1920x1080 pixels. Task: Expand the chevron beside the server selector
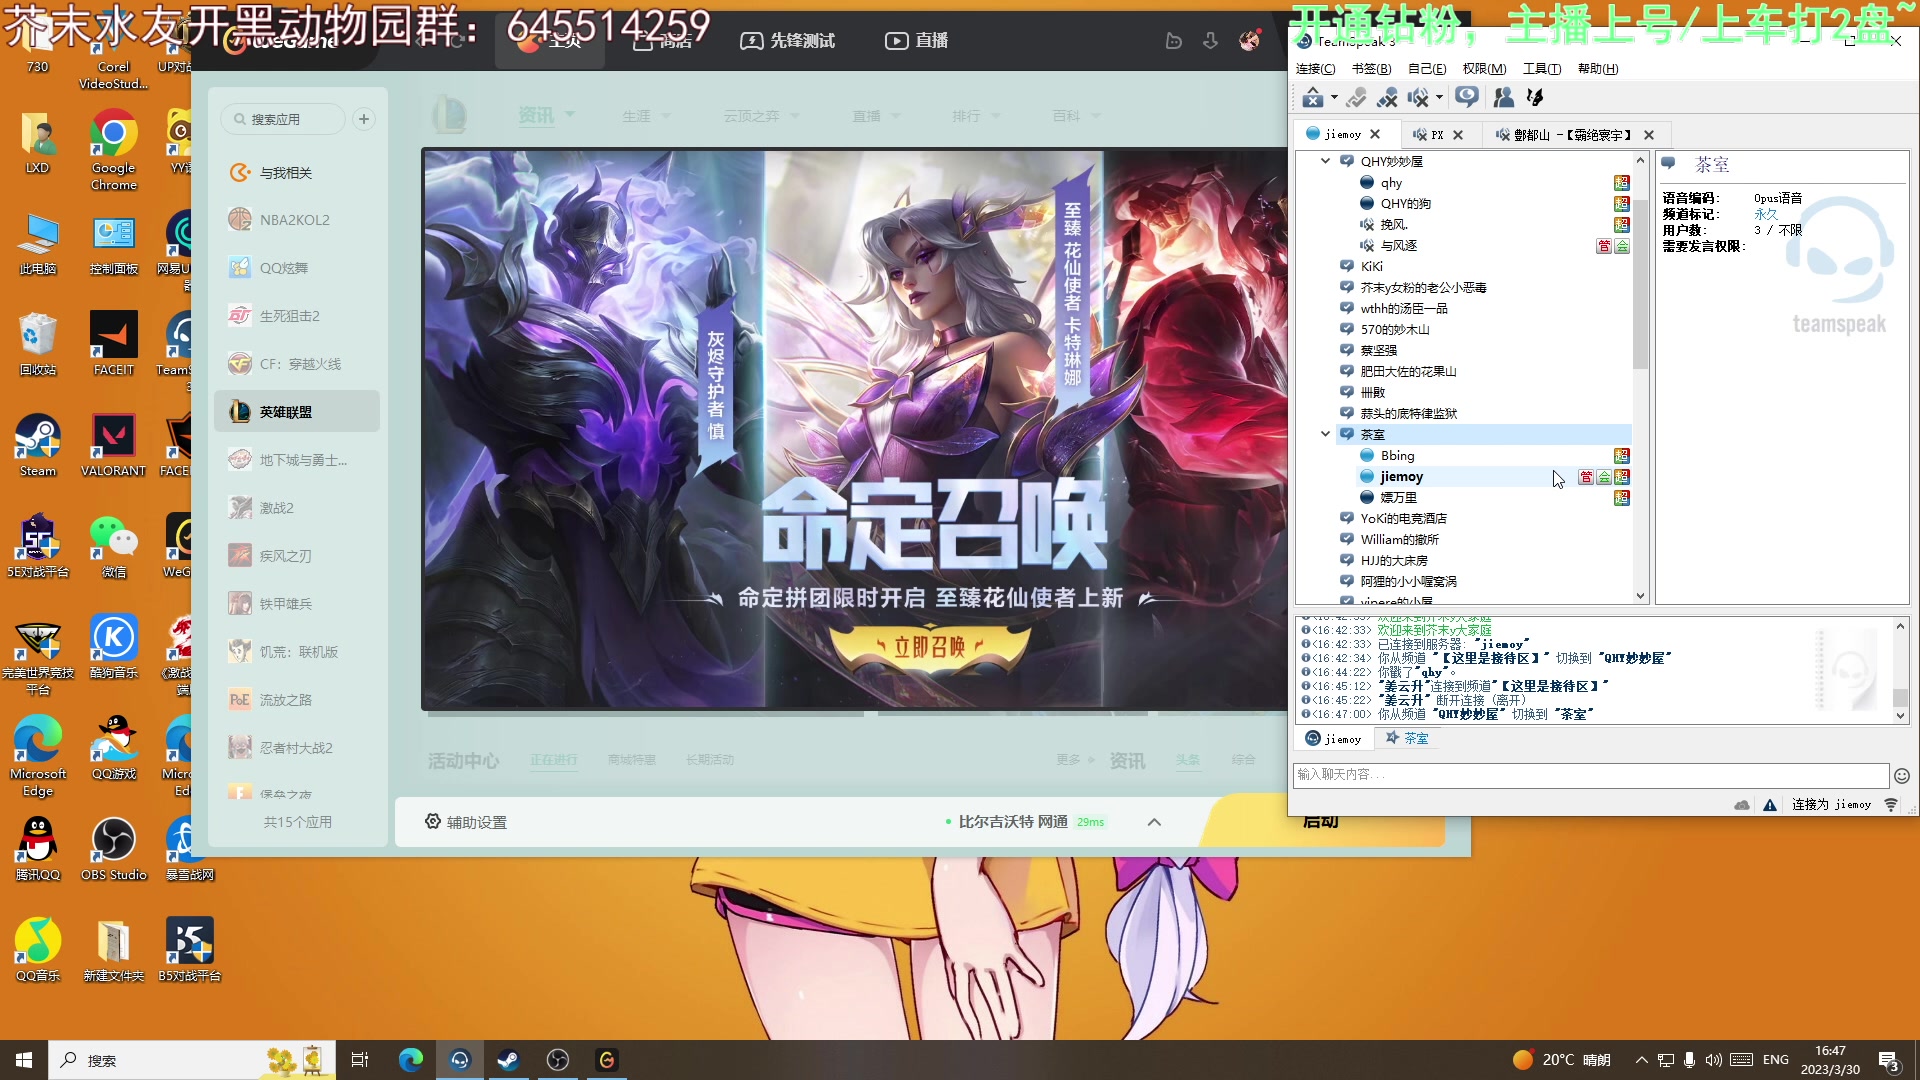pyautogui.click(x=1154, y=822)
